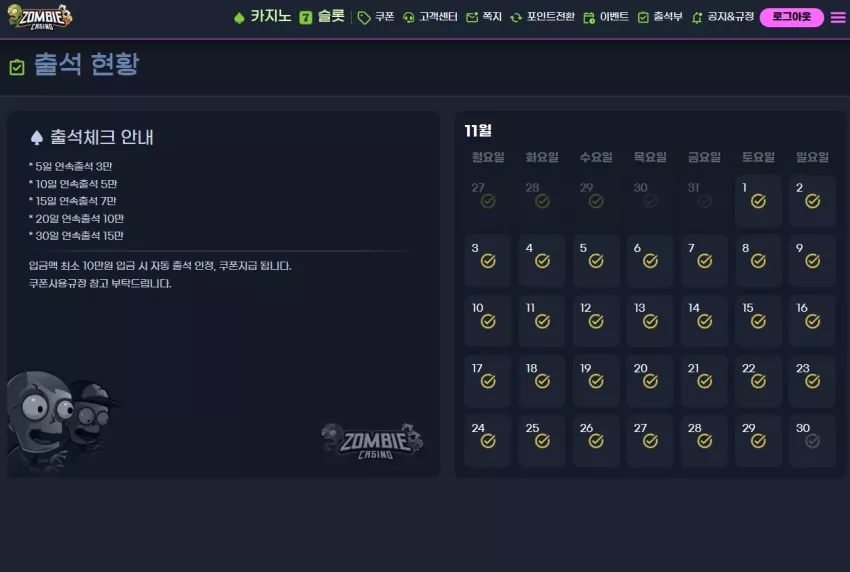
Task: Click the check mark on day 25
Action: 542,441
